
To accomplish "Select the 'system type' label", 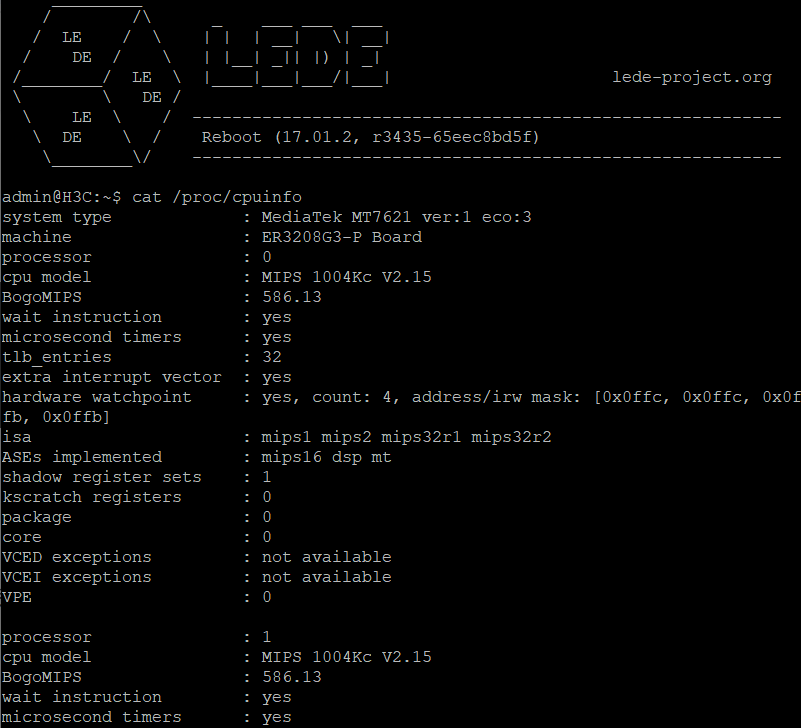I will [57, 217].
